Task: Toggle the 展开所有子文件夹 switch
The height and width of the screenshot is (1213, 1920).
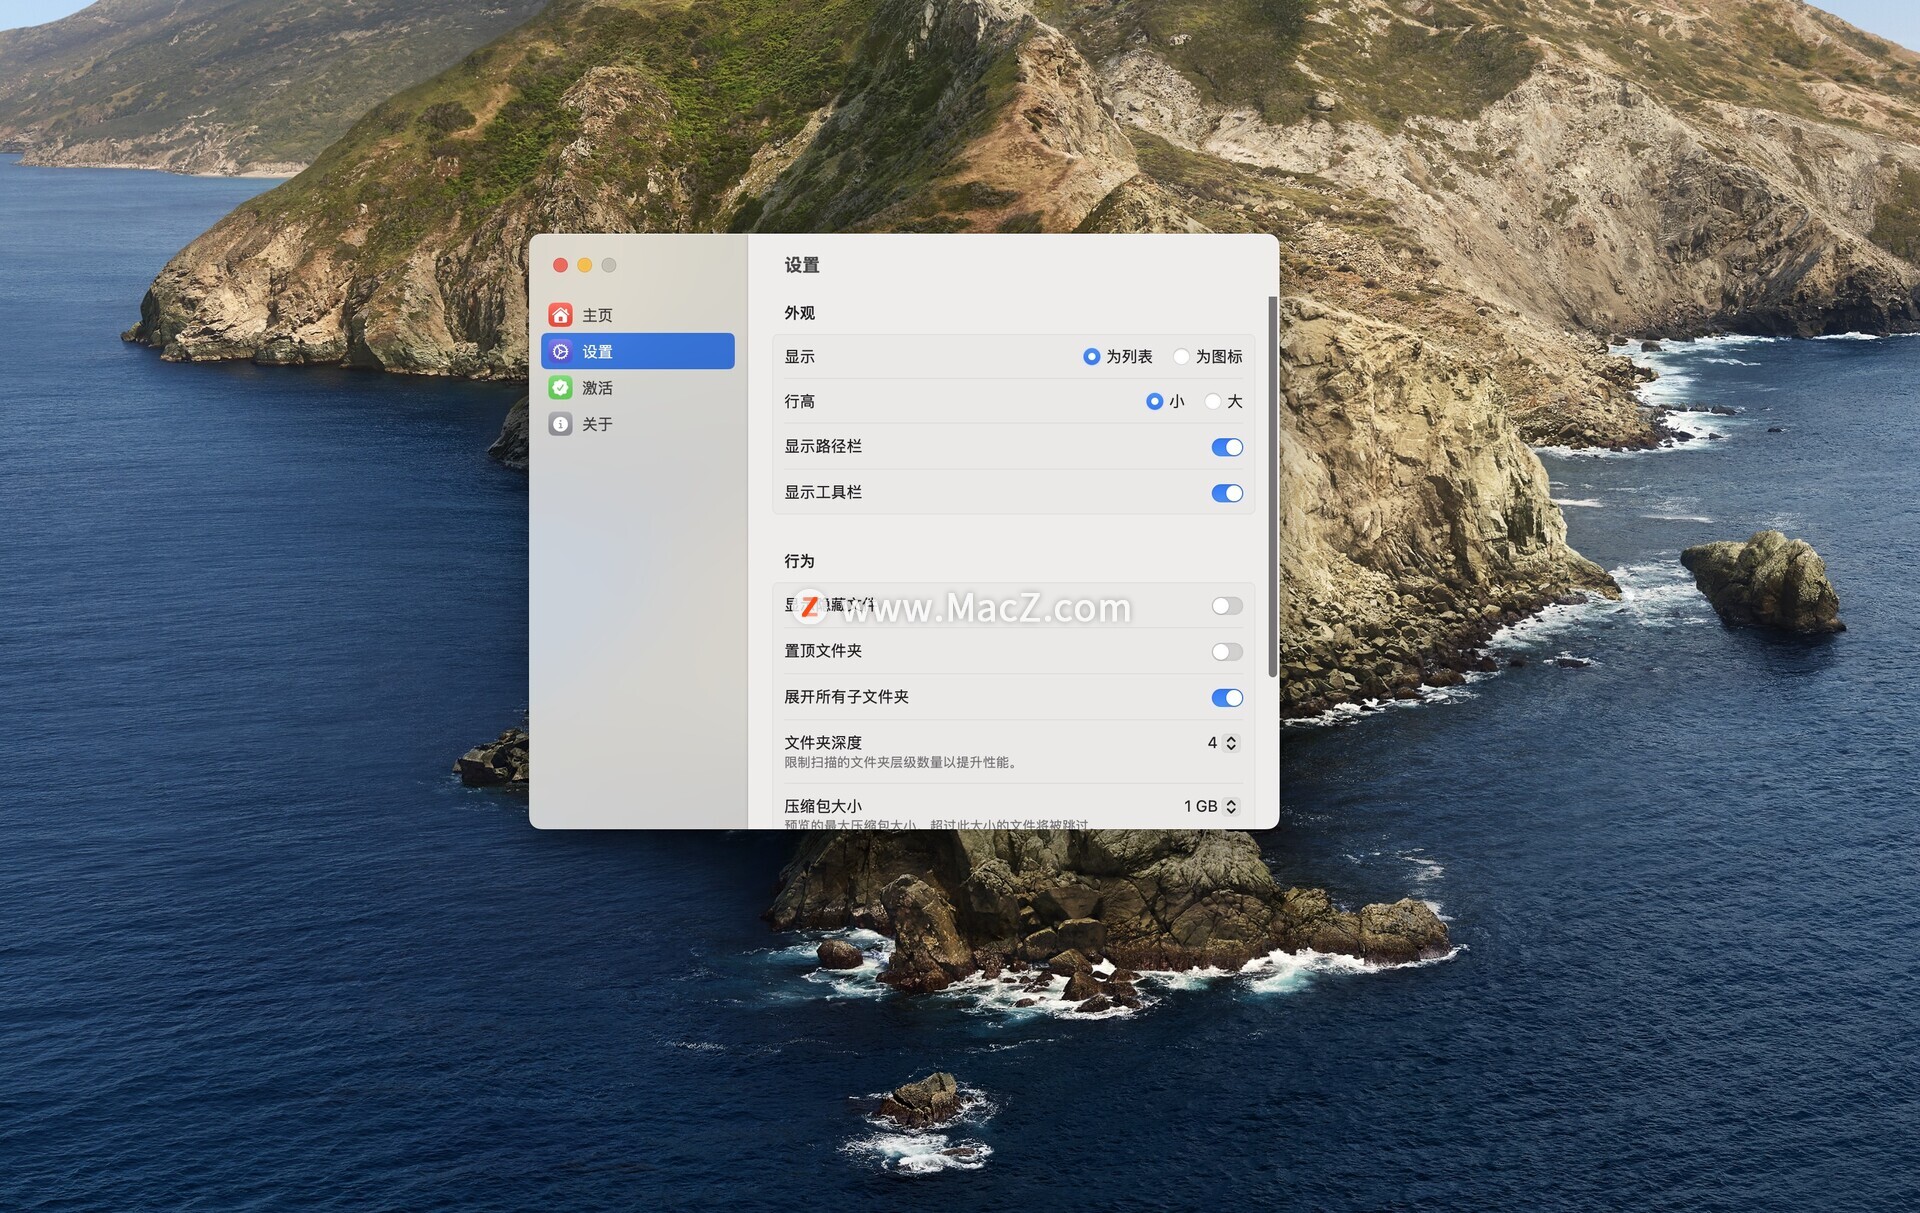Action: pos(1227,698)
